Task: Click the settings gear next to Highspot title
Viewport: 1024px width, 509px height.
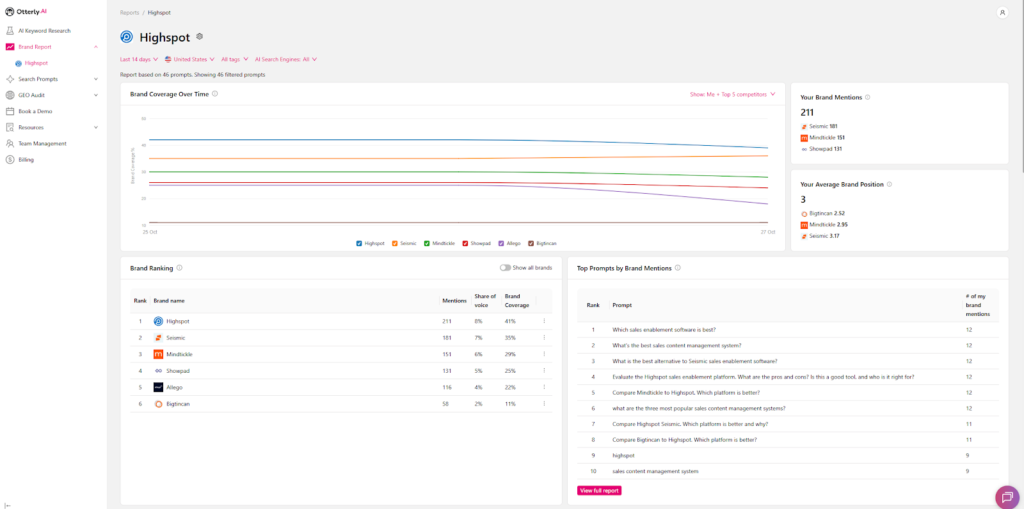Action: 200,37
